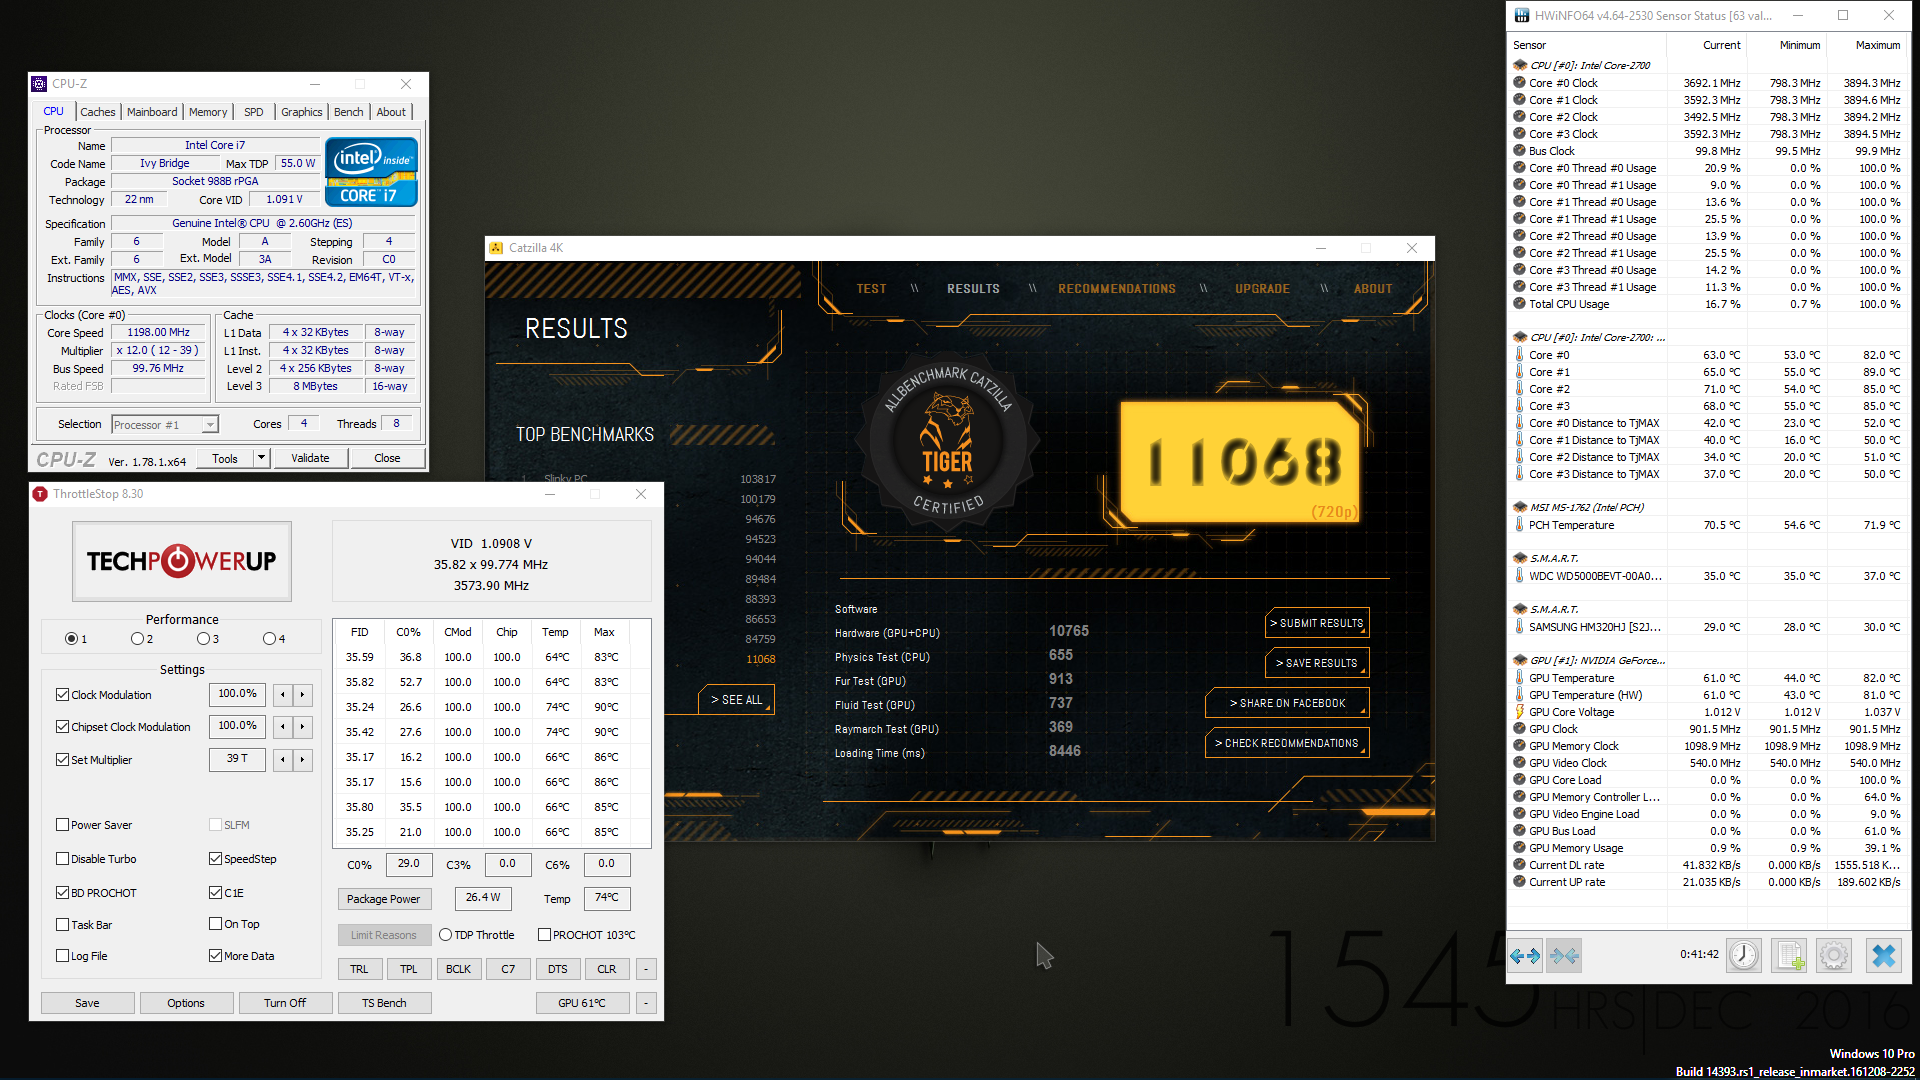Image resolution: width=1920 pixels, height=1080 pixels.
Task: Click HWiNFO shrink window arrows icon
Action: [1564, 956]
